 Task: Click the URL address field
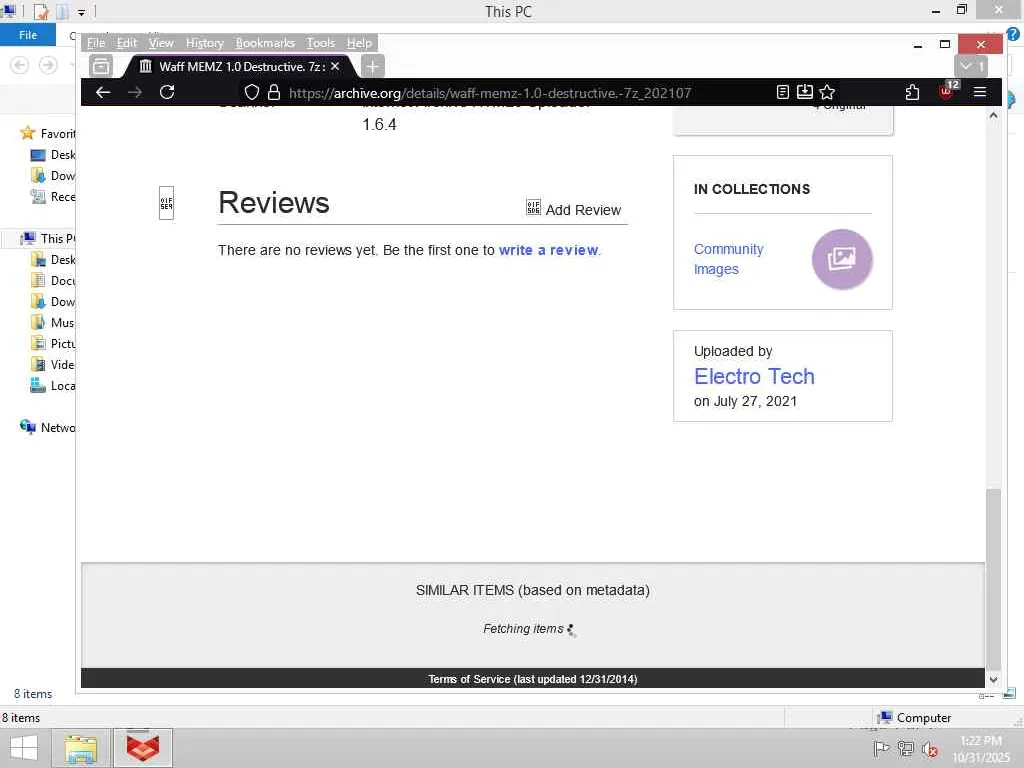[x=490, y=93]
